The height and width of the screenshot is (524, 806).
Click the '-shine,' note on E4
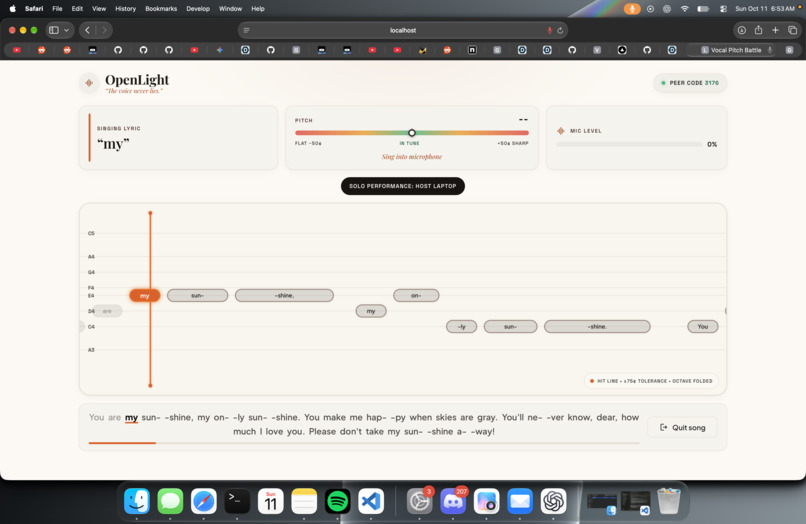284,296
